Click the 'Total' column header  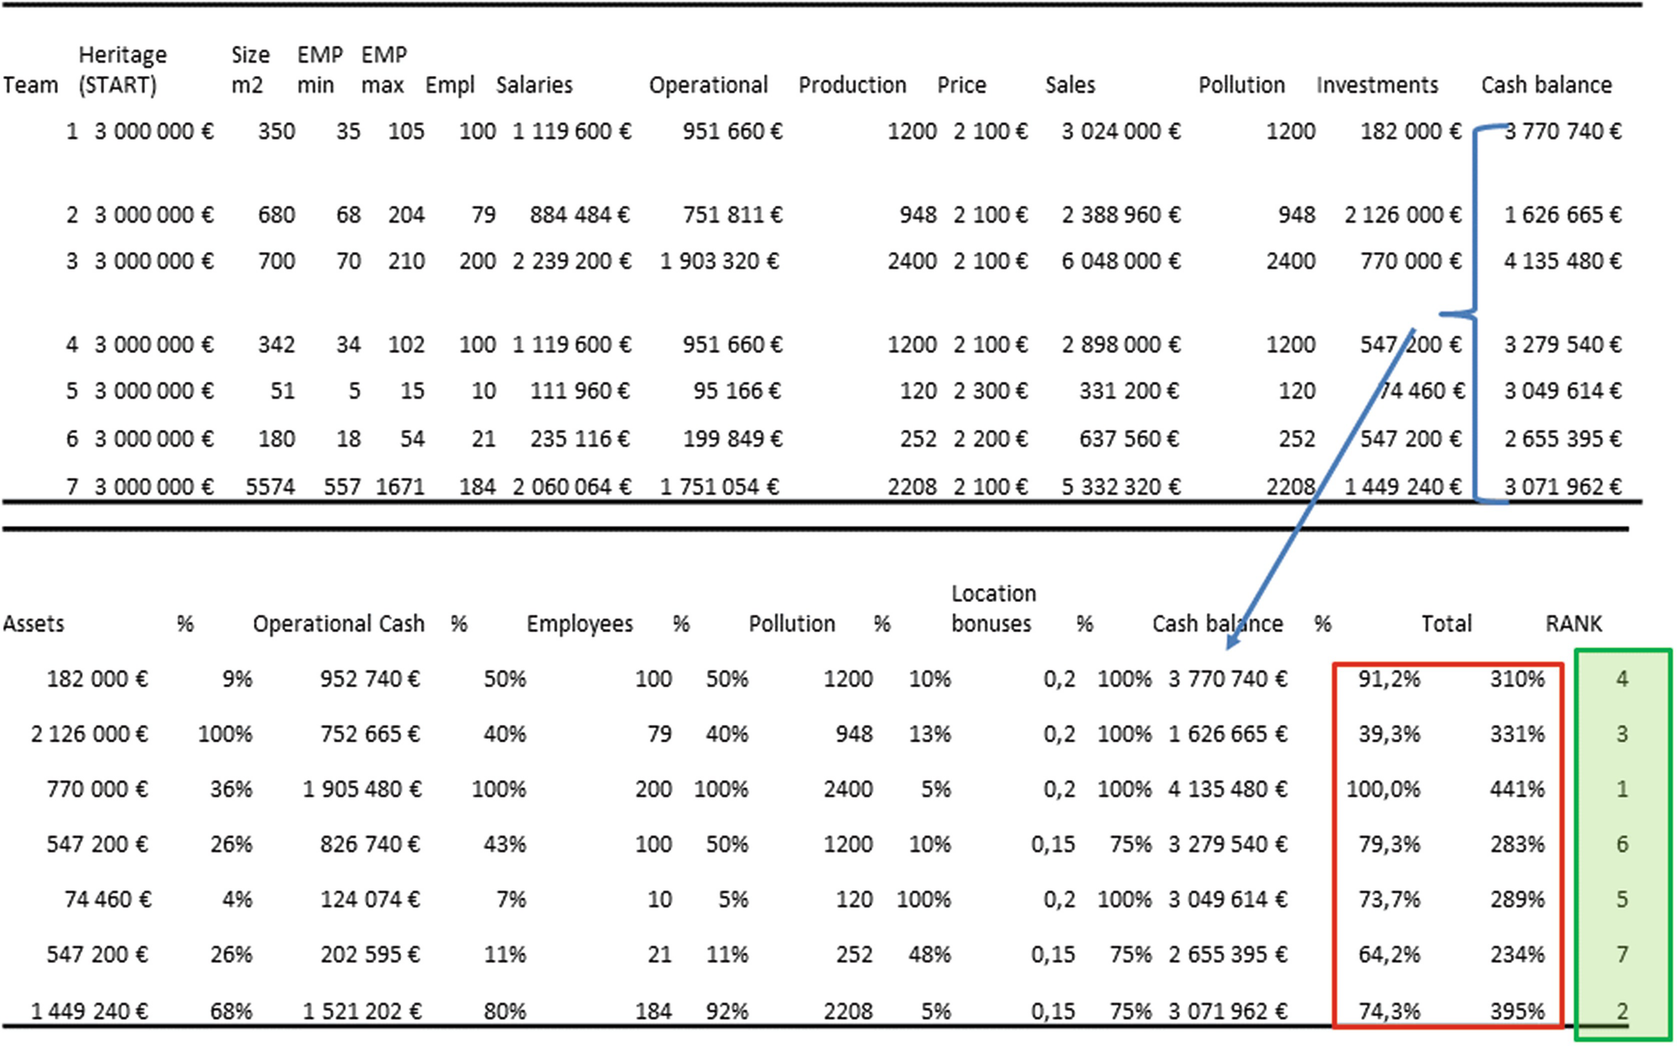tap(1446, 624)
